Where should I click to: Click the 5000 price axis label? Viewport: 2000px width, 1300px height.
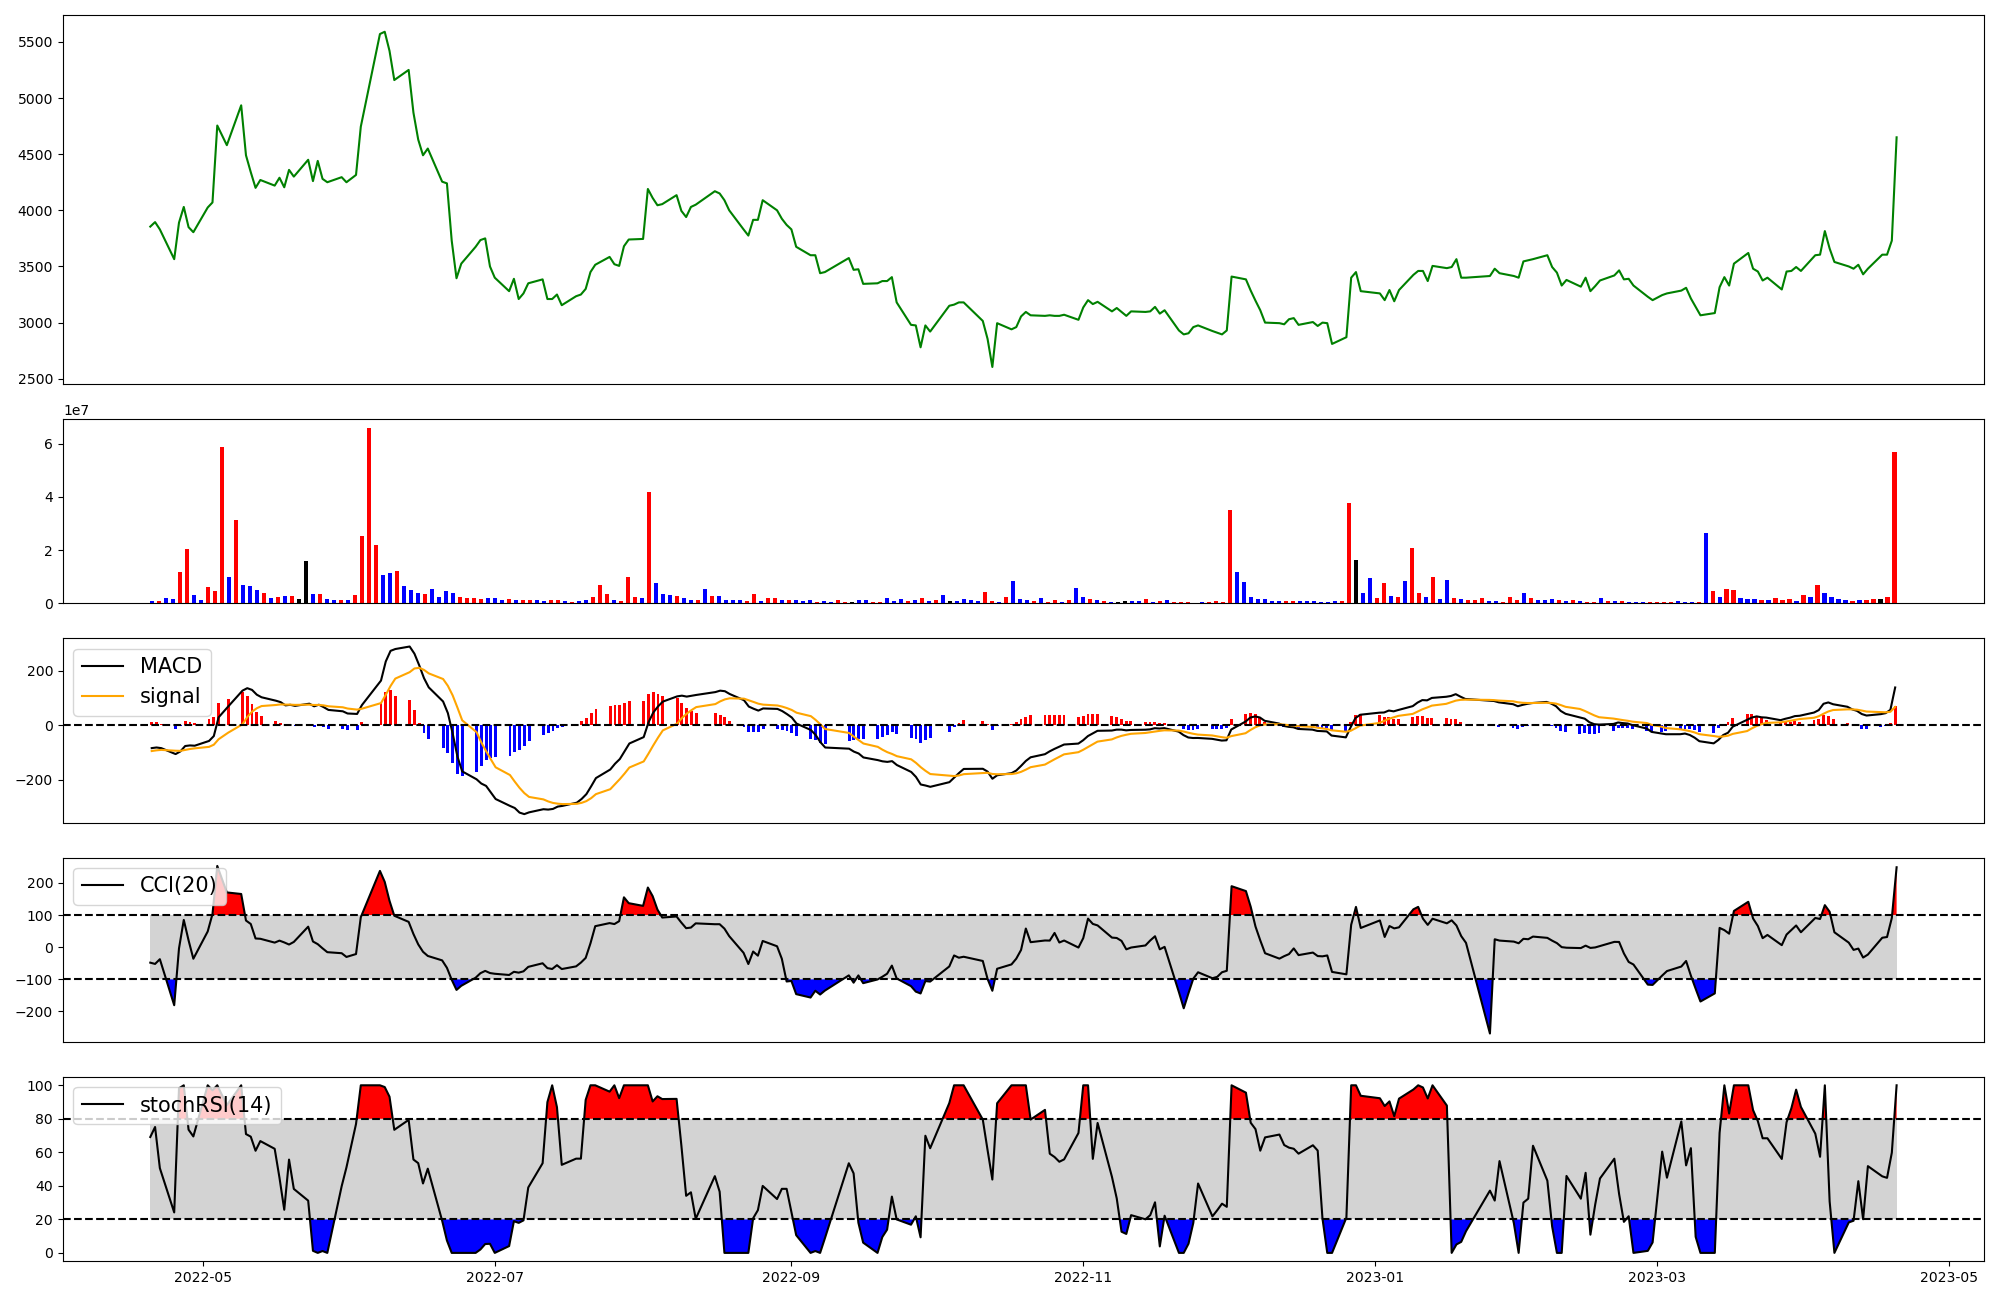pyautogui.click(x=35, y=99)
